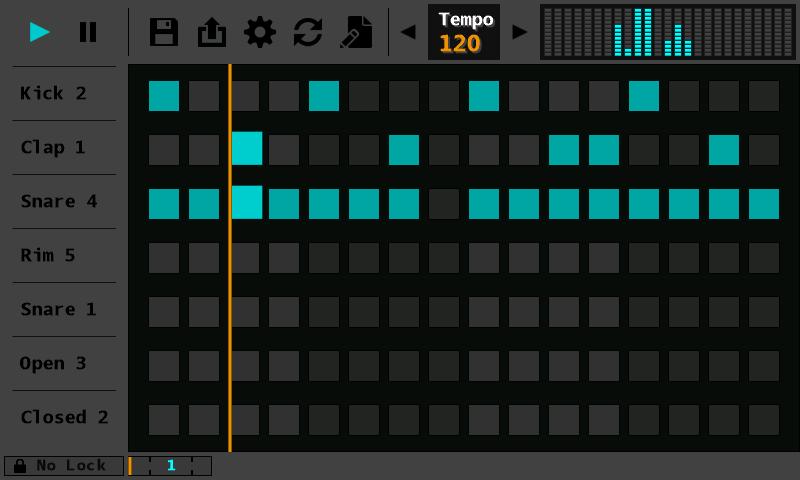
Task: Open settings with the gear icon
Action: click(260, 32)
